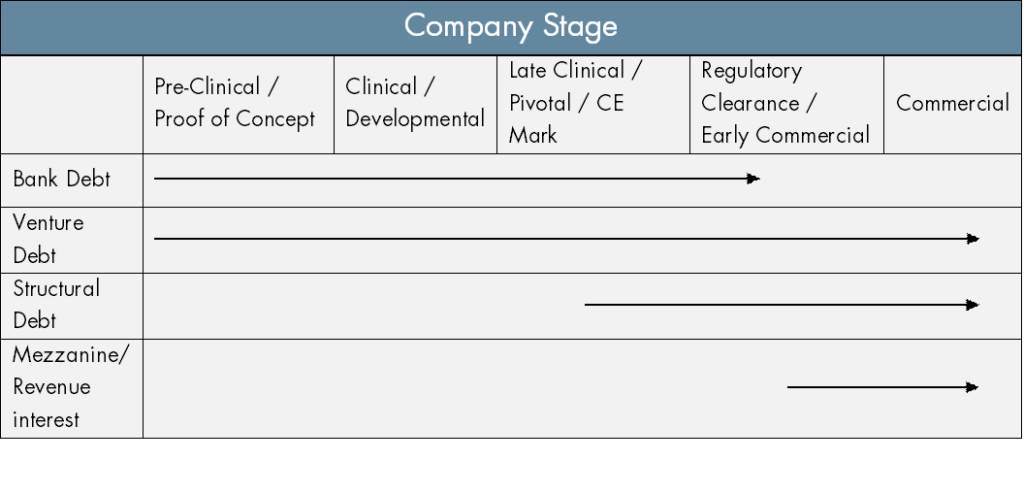Click the Venture Debt arrow head
The height and width of the screenshot is (494, 1024).
point(973,239)
